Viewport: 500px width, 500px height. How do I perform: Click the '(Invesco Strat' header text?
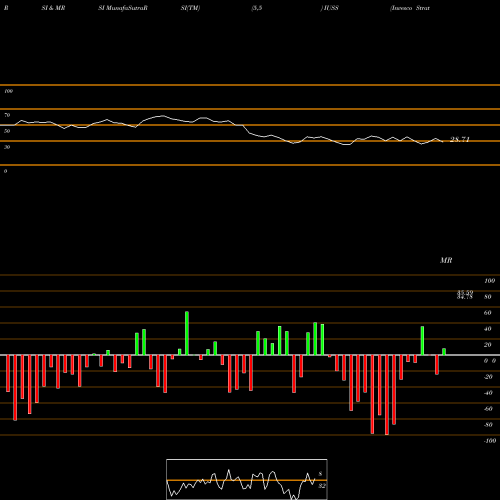coord(410,8)
